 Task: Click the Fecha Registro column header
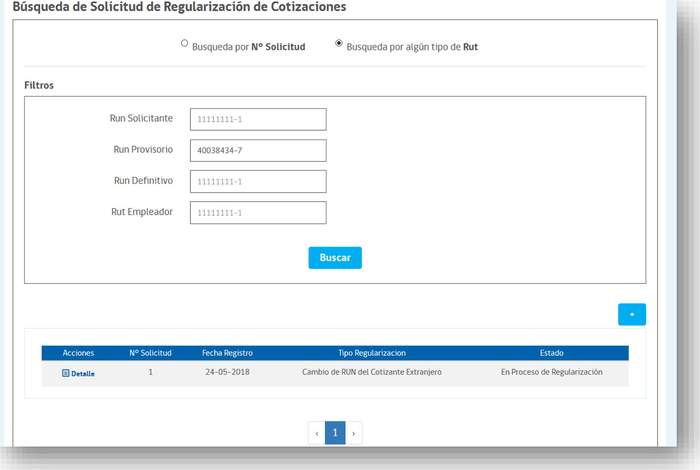point(227,353)
